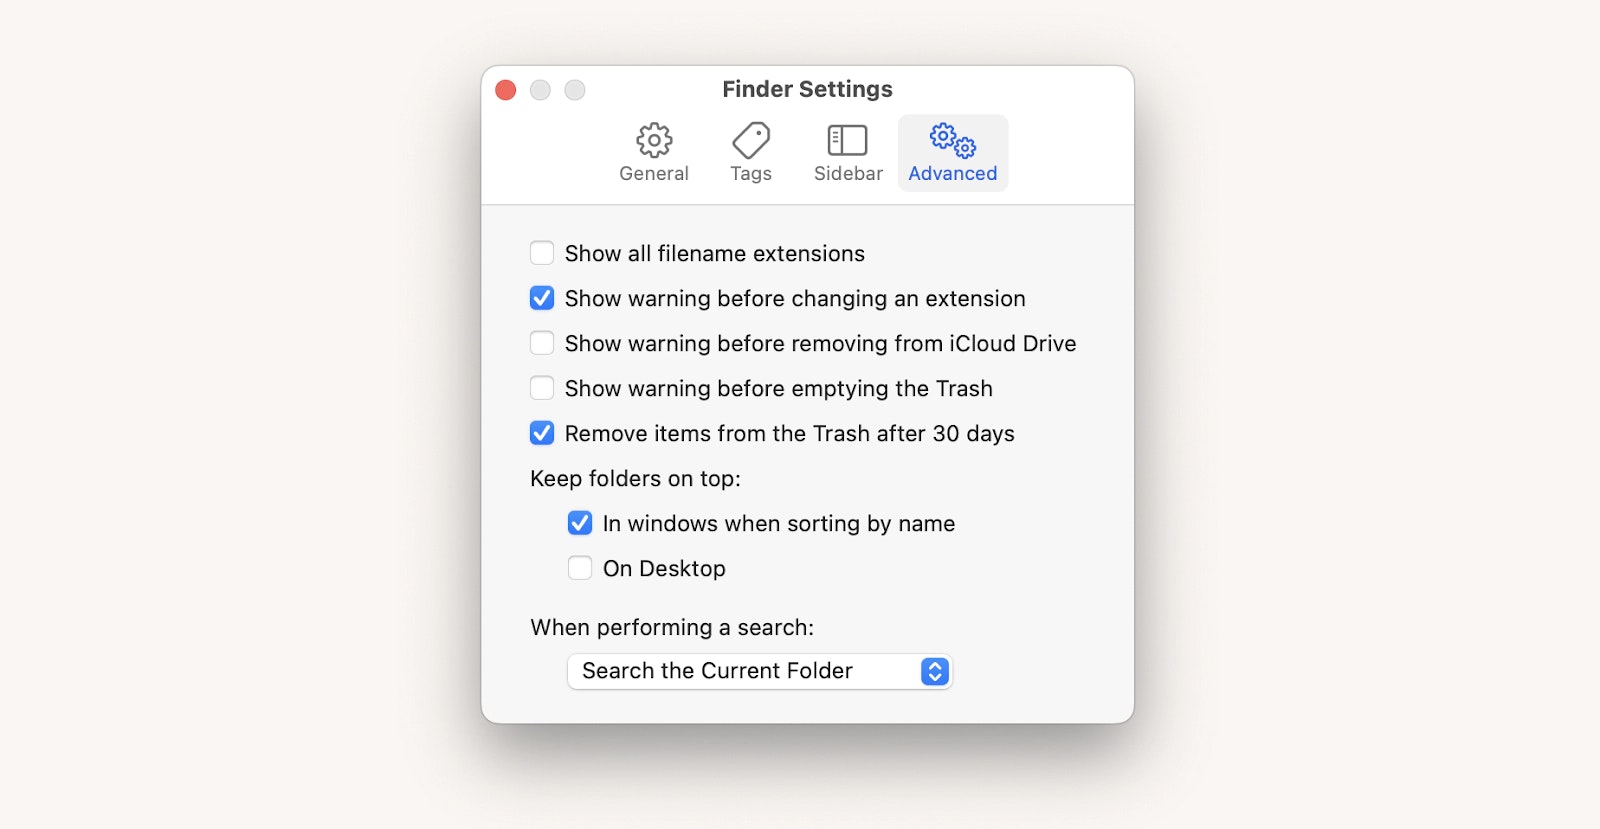Uncheck warning before changing an extension
This screenshot has height=829, width=1600.
[x=542, y=298]
